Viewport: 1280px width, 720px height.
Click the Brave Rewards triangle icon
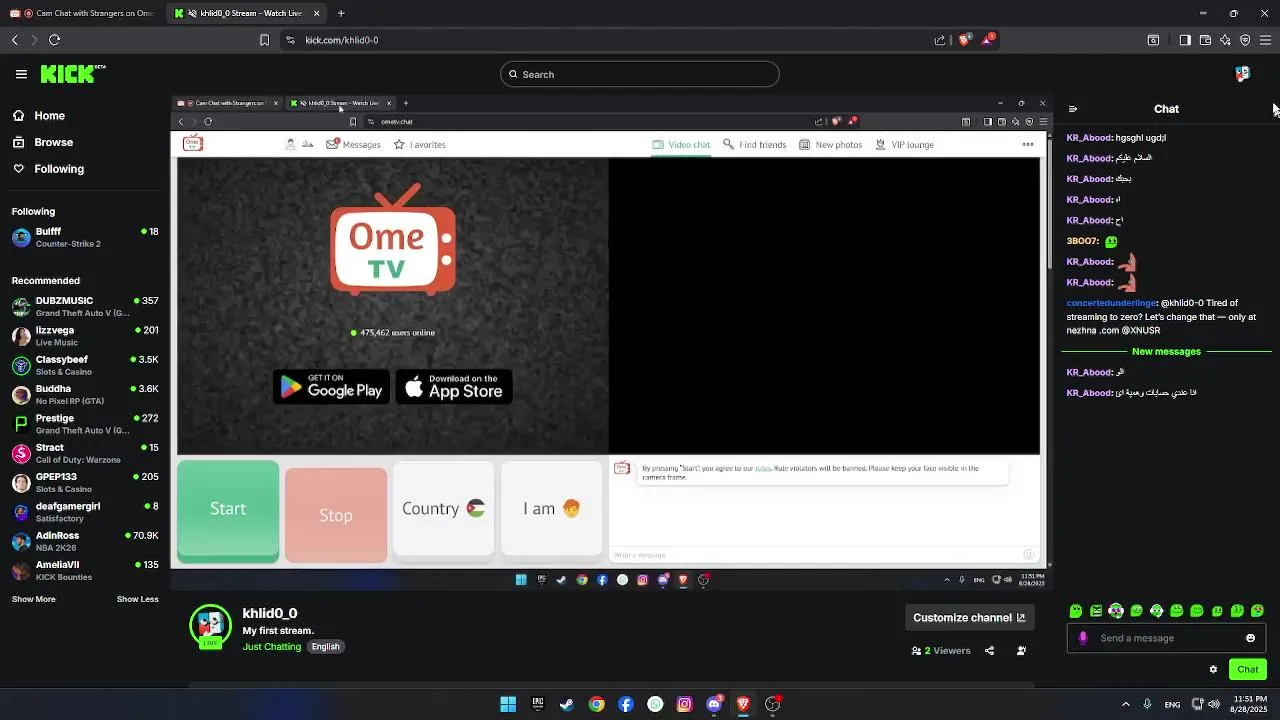pyautogui.click(x=988, y=40)
